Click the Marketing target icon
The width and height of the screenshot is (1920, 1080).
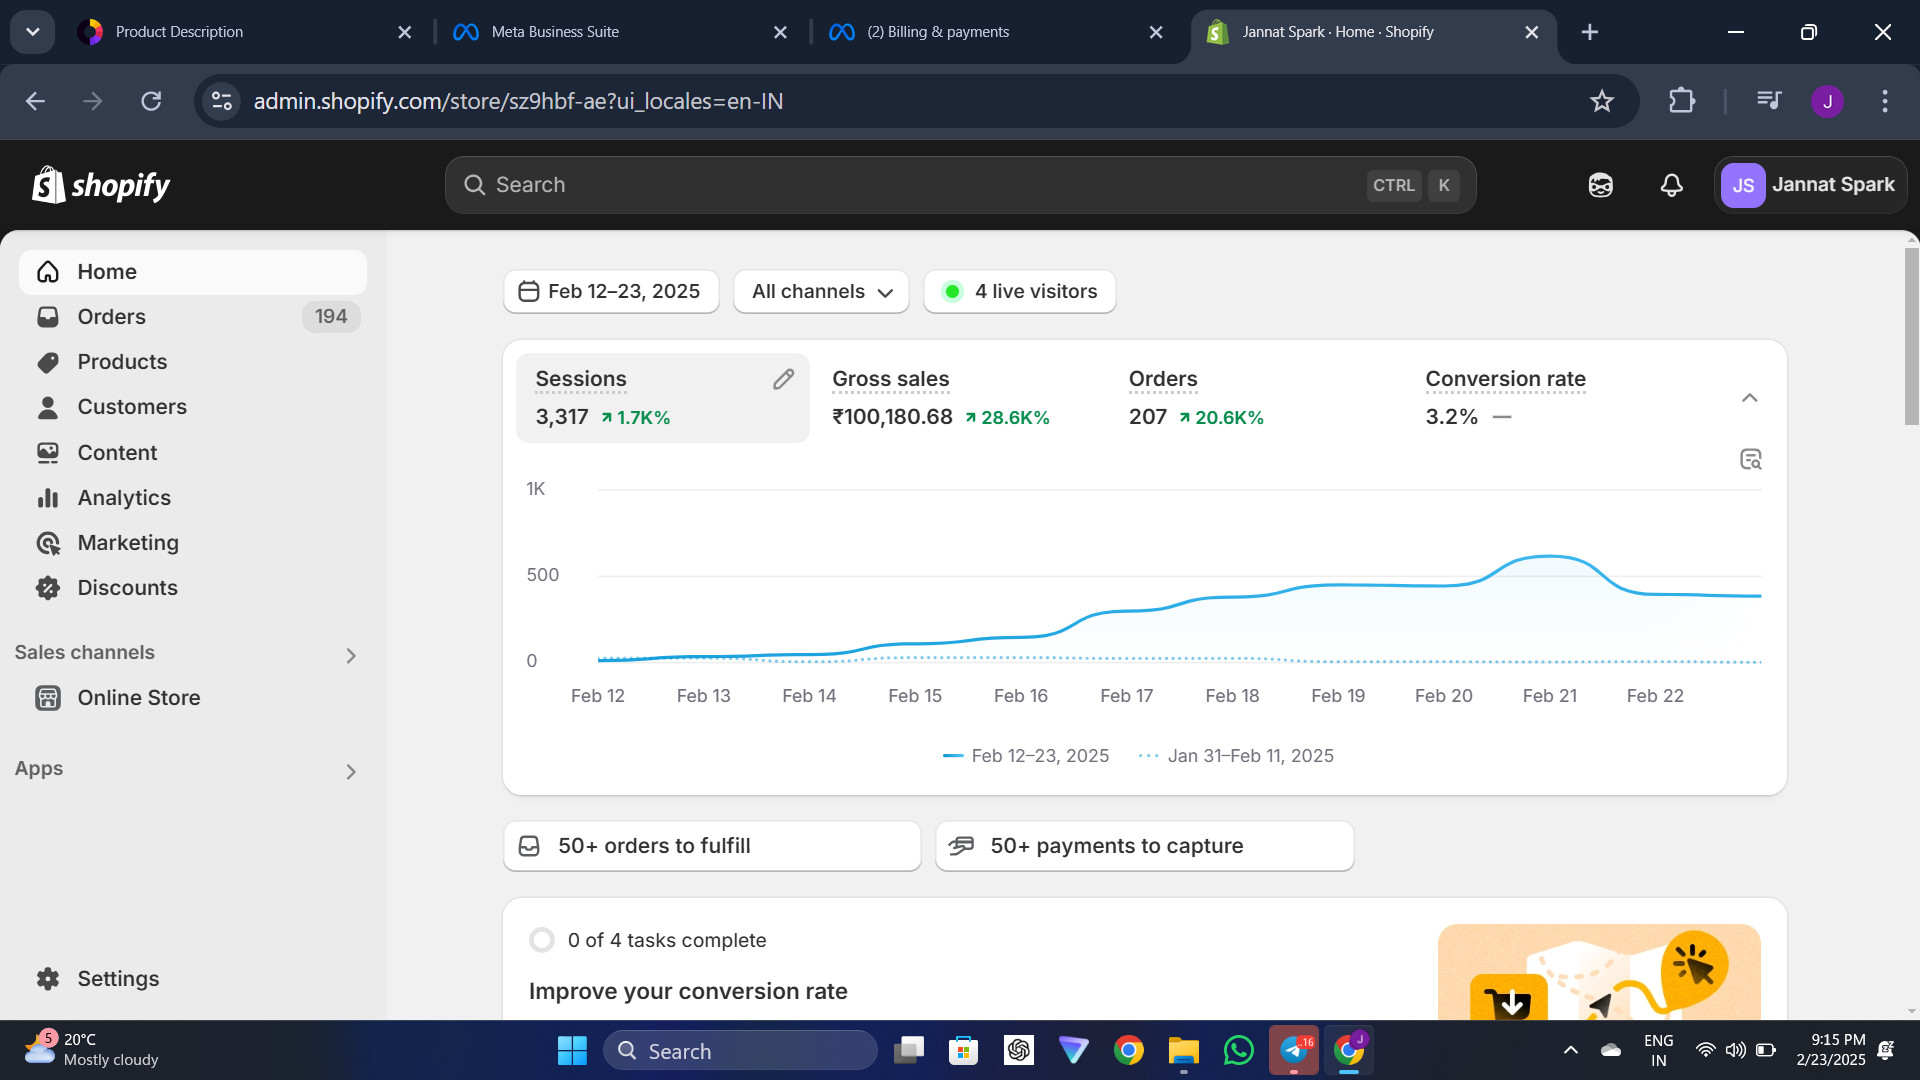[48, 543]
